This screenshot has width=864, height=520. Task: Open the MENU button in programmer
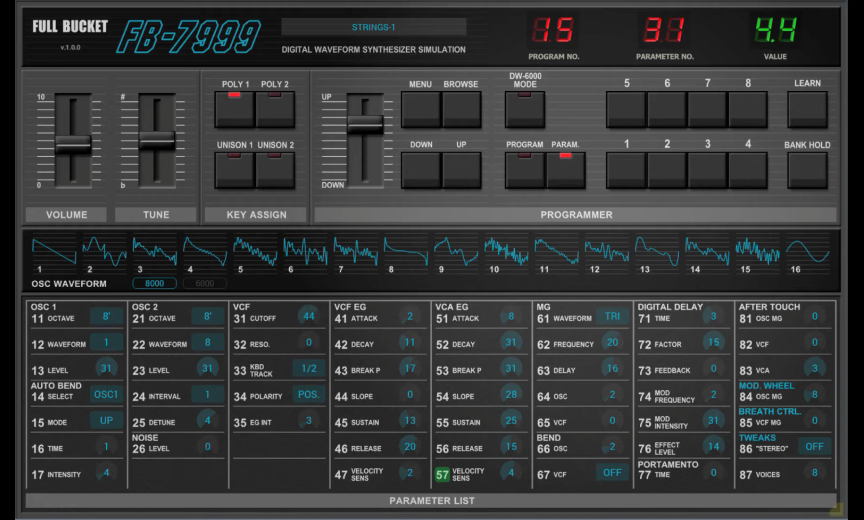point(421,109)
